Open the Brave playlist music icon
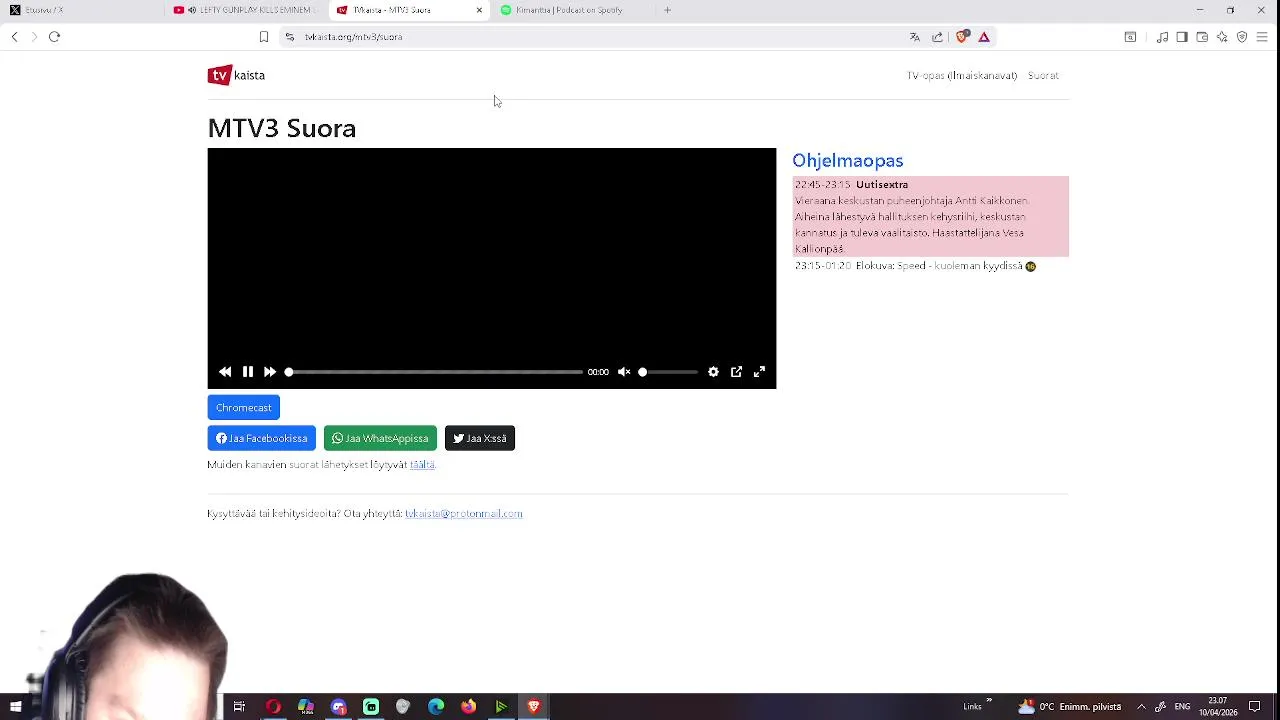The image size is (1280, 720). 1162,37
